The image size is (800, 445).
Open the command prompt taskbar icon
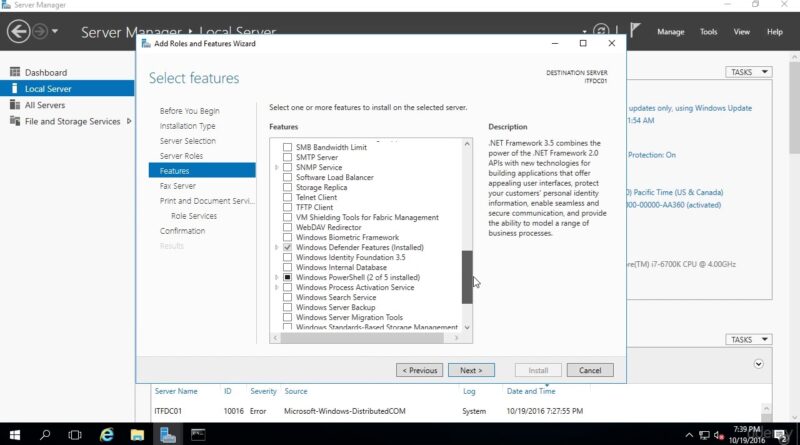click(x=198, y=434)
